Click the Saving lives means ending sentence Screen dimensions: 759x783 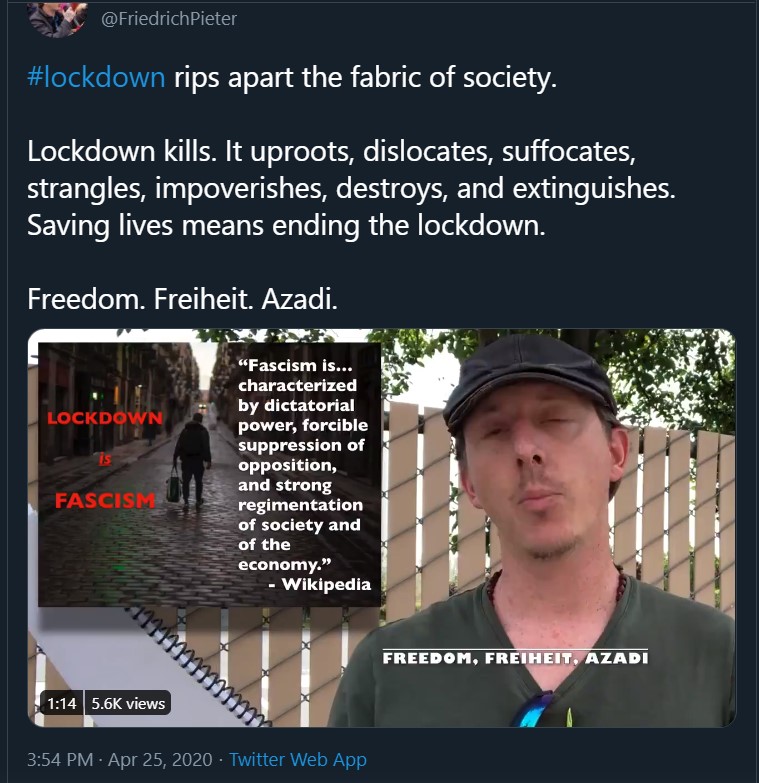[286, 225]
